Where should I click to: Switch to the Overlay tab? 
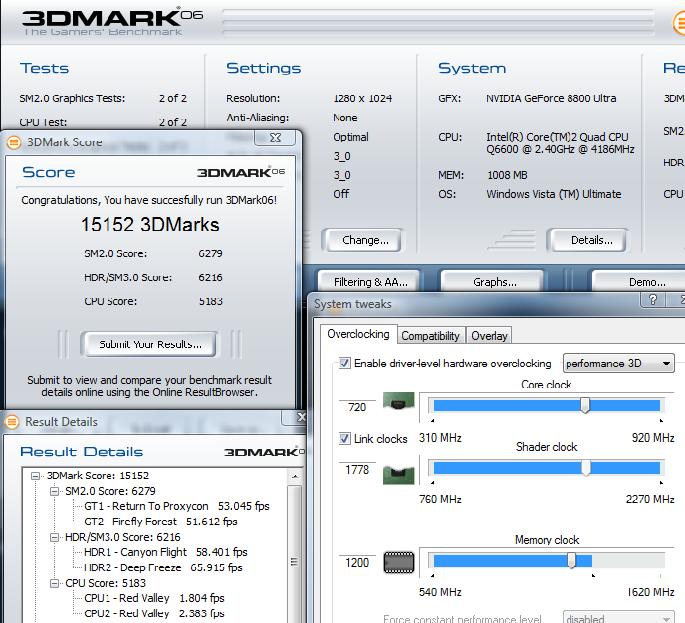click(x=489, y=336)
